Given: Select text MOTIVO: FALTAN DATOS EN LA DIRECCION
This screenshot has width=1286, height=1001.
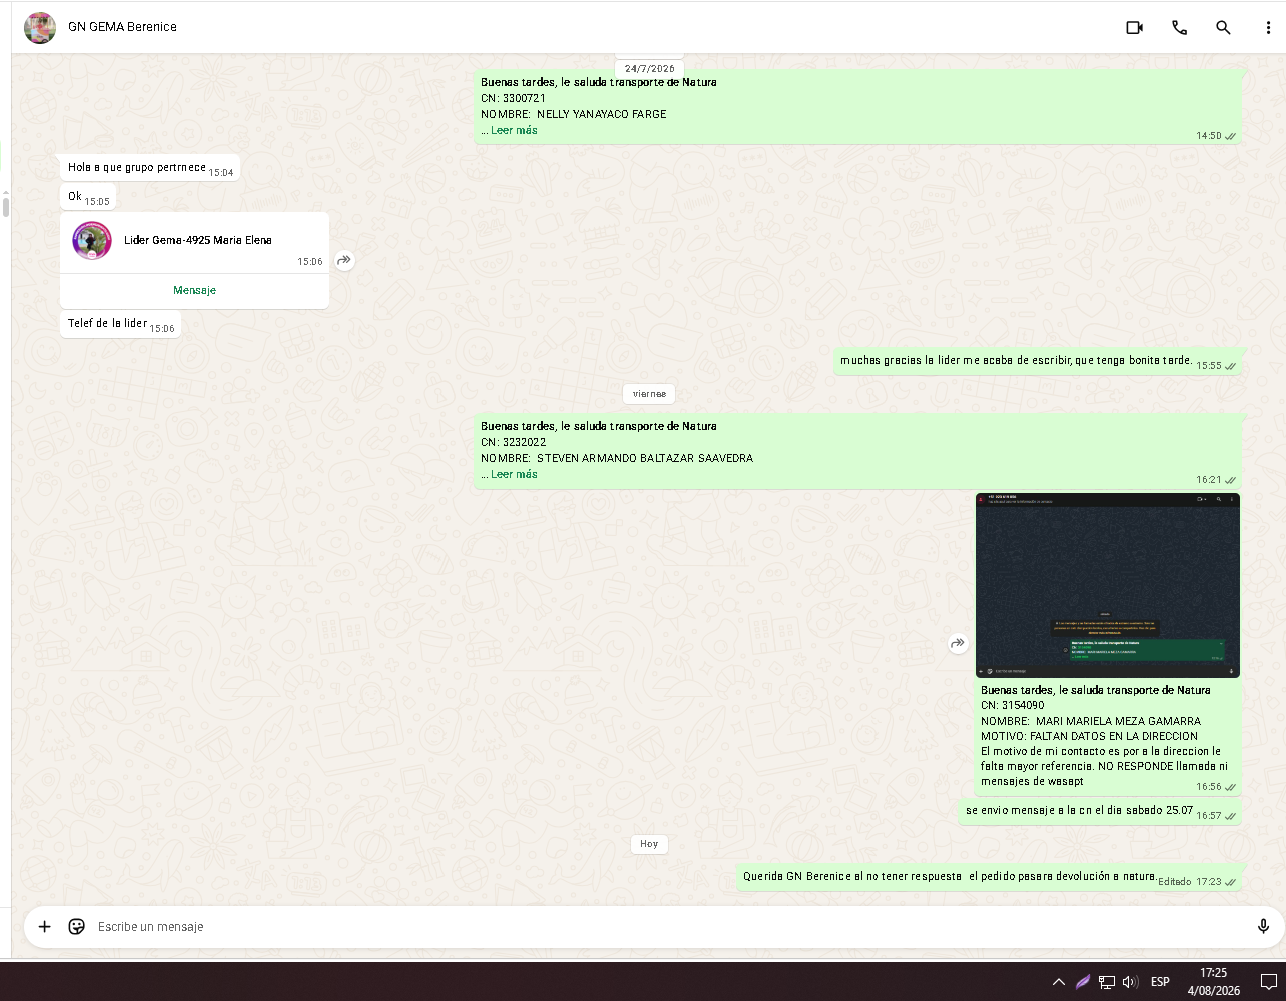Looking at the screenshot, I should click(1089, 736).
